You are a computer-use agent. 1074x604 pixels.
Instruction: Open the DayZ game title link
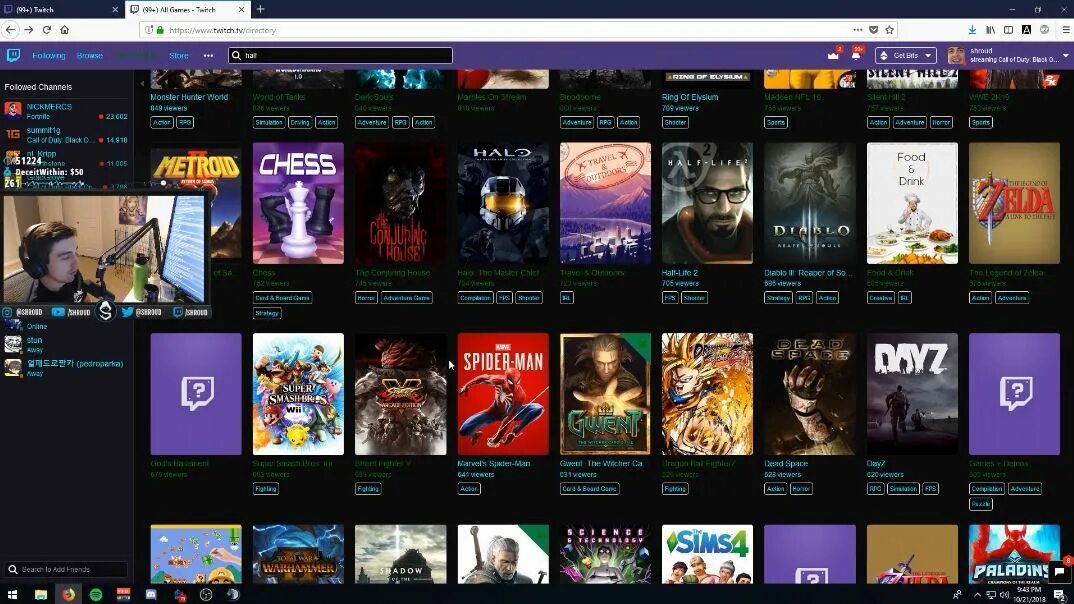point(876,464)
